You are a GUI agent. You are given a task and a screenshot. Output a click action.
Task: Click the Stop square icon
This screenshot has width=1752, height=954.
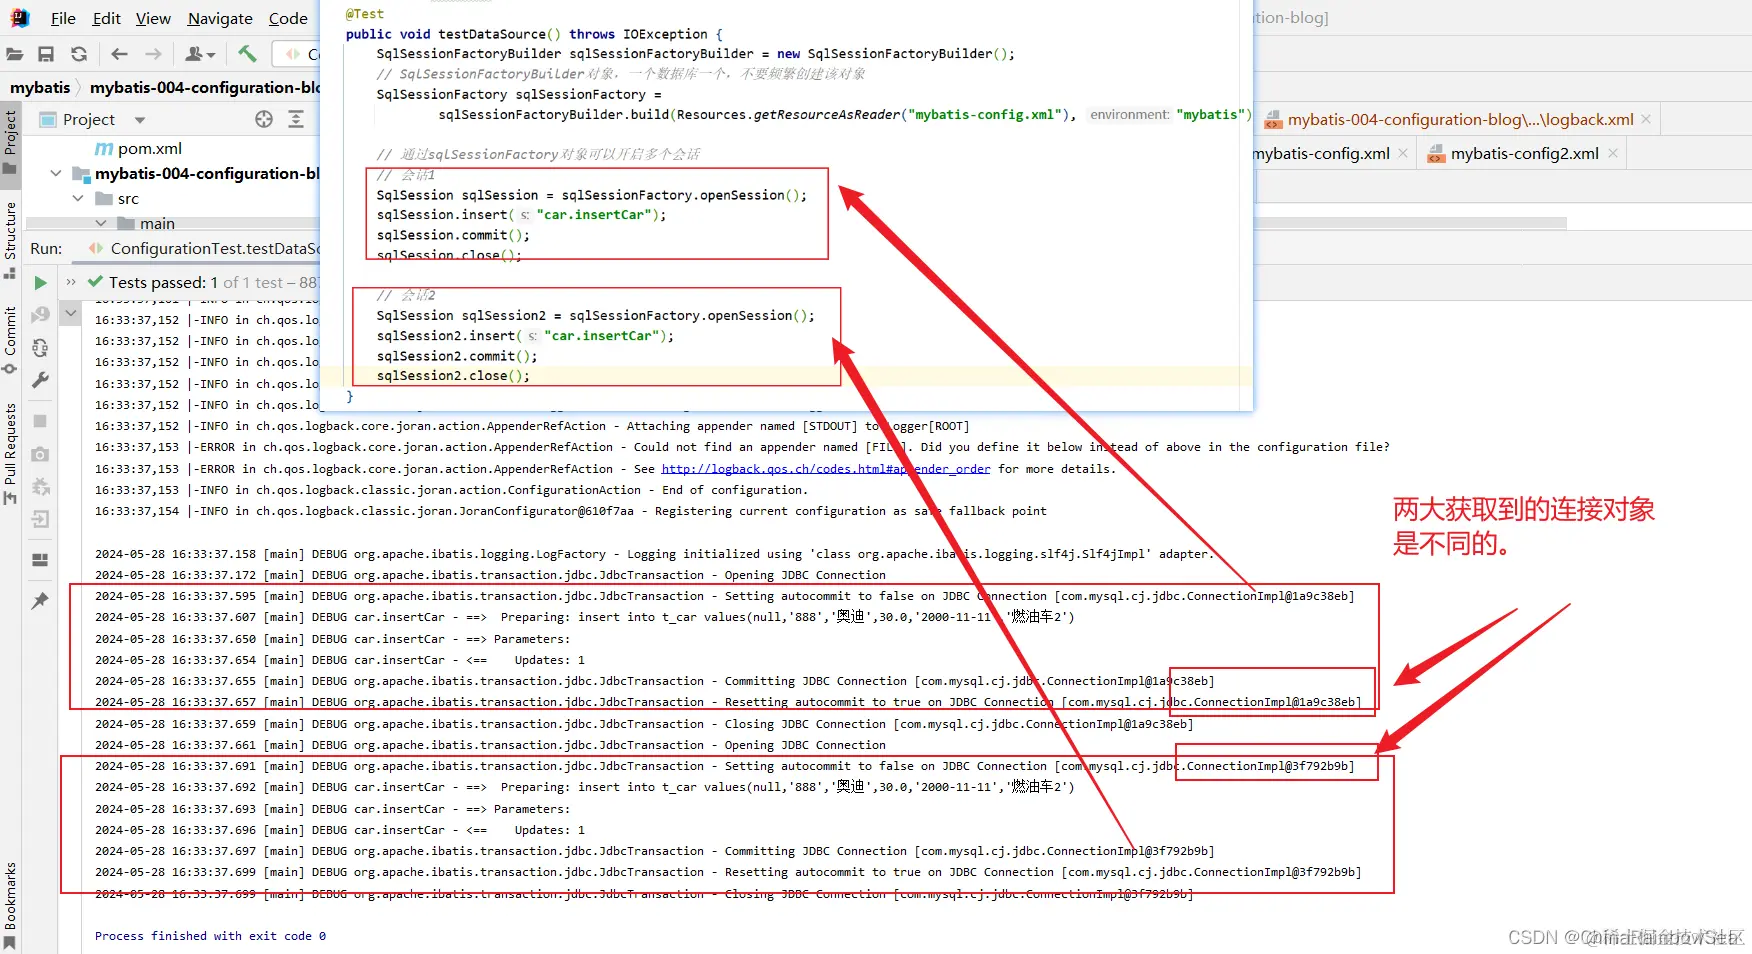coord(40,421)
